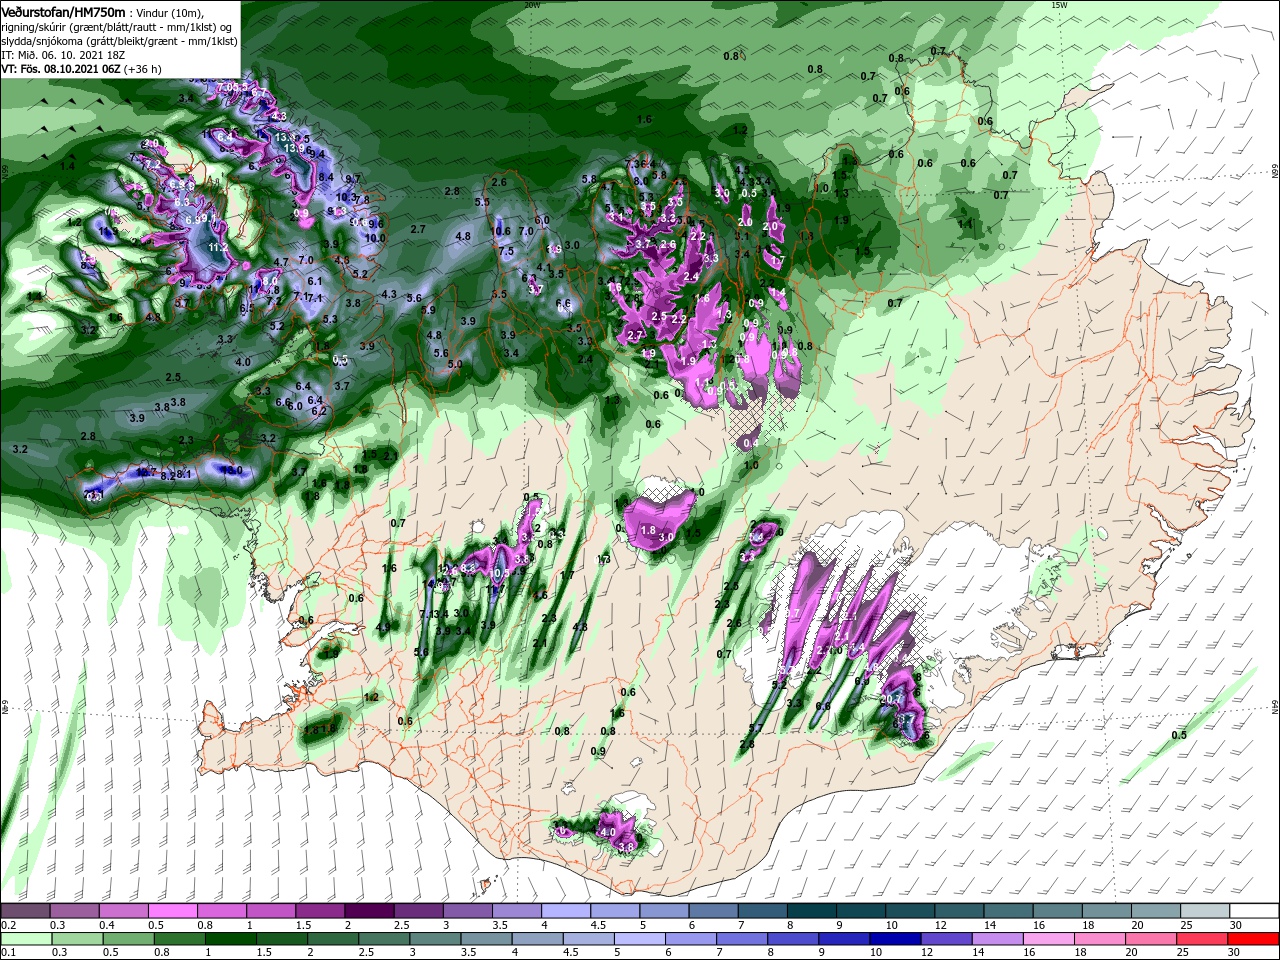
Task: Click the 10.0 precipitation value on the map
Action: click(376, 238)
